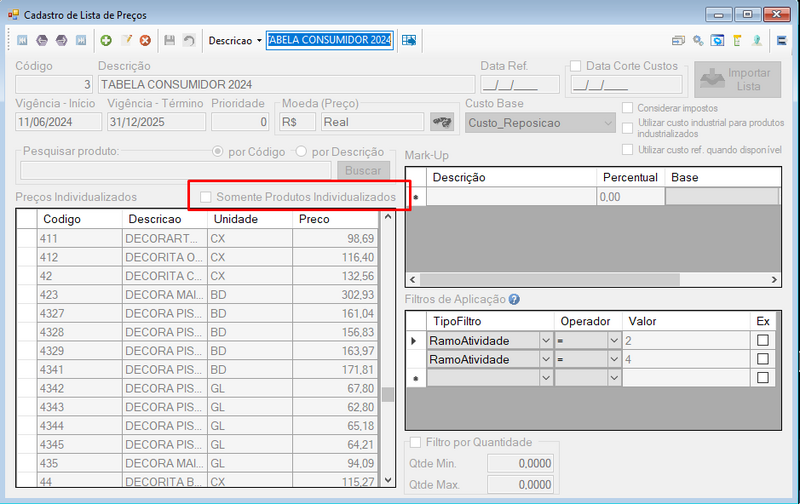The width and height of the screenshot is (800, 504).
Task: Toggle Utilizar custo industrial para produtos industrializados
Action: pos(628,128)
